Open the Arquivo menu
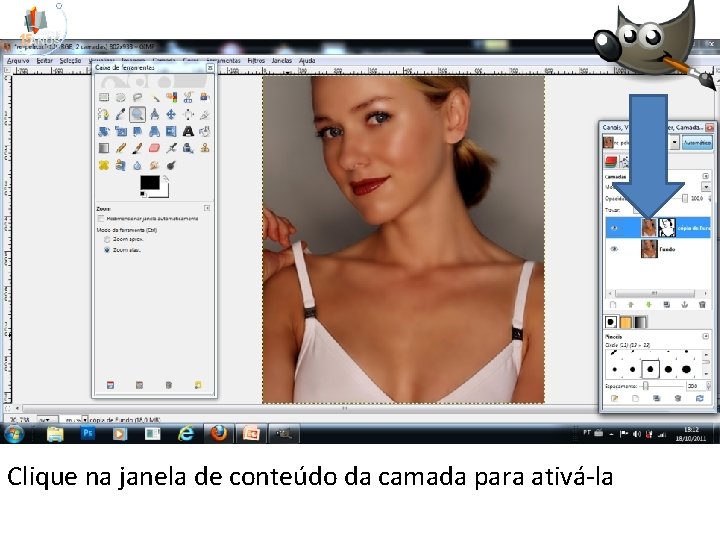Image resolution: width=720 pixels, height=540 pixels. [x=18, y=60]
